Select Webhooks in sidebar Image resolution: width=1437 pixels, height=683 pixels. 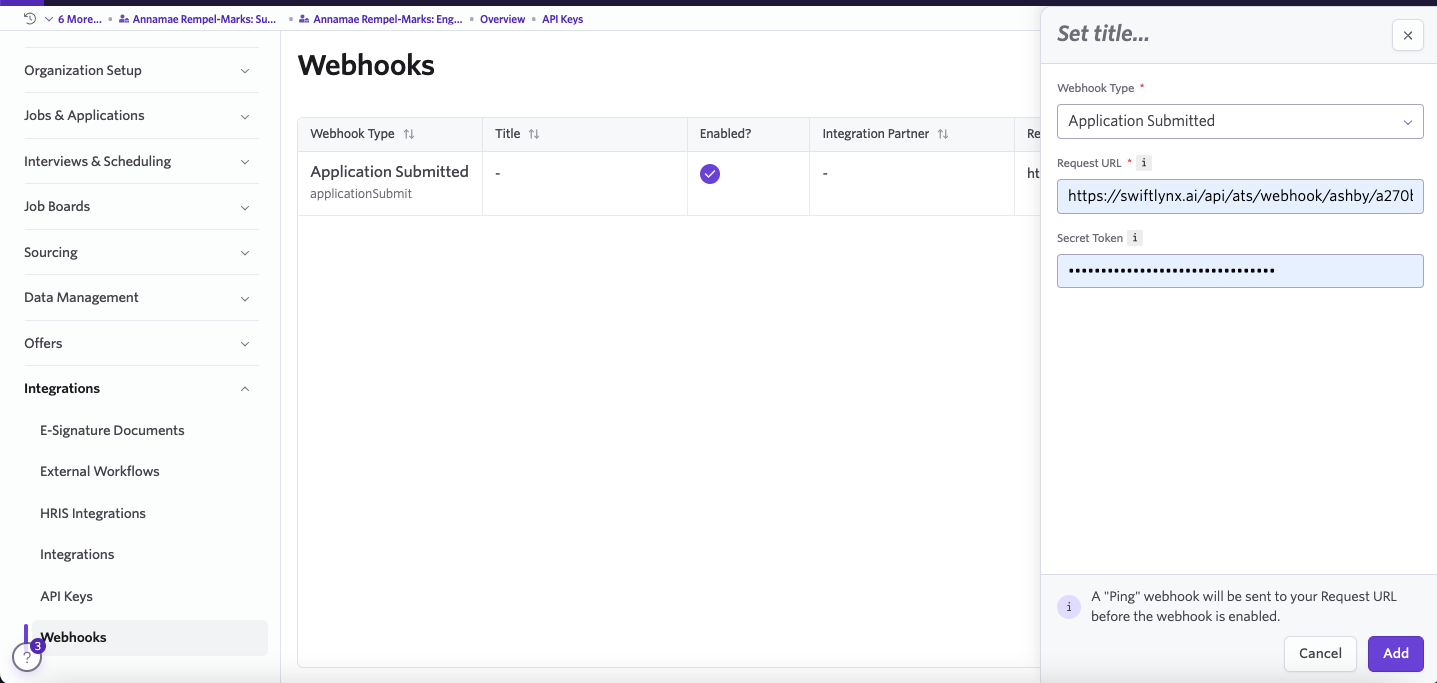[x=150, y=637]
